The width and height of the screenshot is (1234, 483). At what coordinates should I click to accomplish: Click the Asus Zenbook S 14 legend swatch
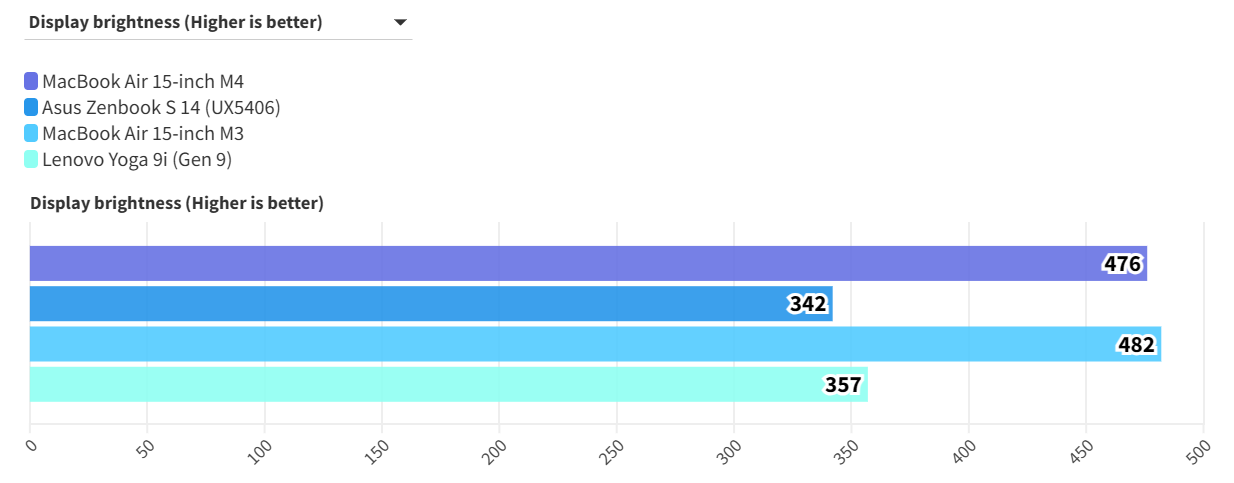click(x=31, y=108)
